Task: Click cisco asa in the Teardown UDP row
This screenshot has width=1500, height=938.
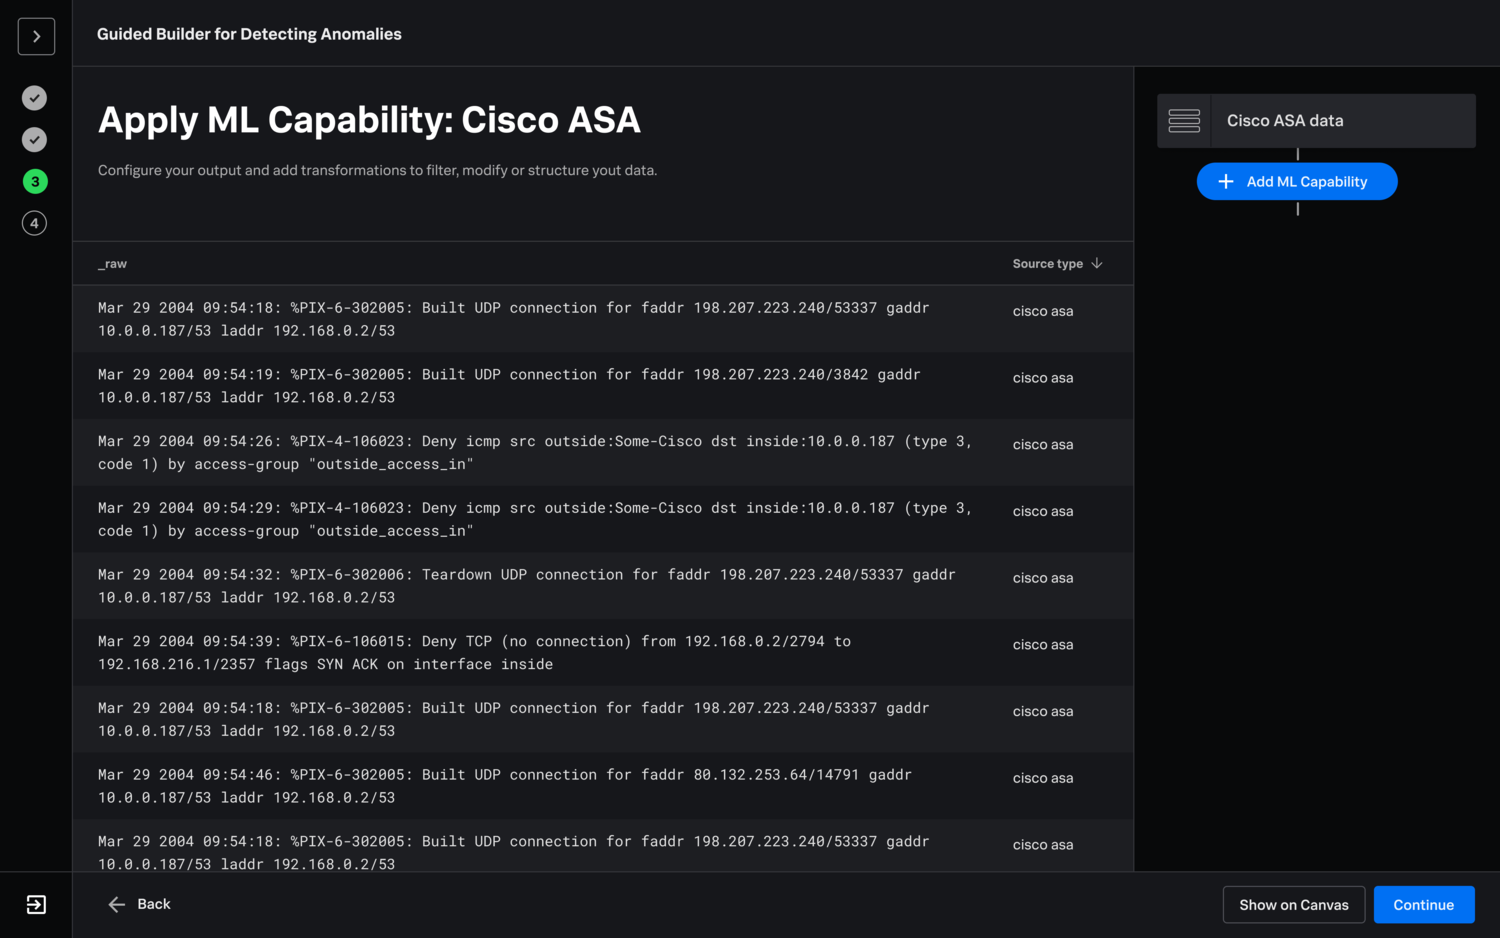Action: [1043, 578]
